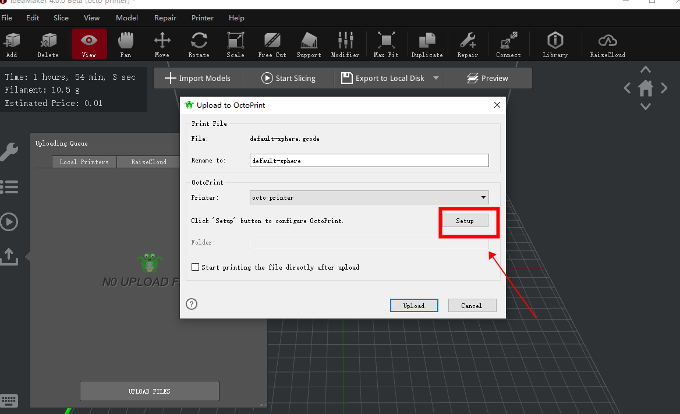Screen dimensions: 680x414
Task: Rotate view with the left arrow
Action: point(627,88)
